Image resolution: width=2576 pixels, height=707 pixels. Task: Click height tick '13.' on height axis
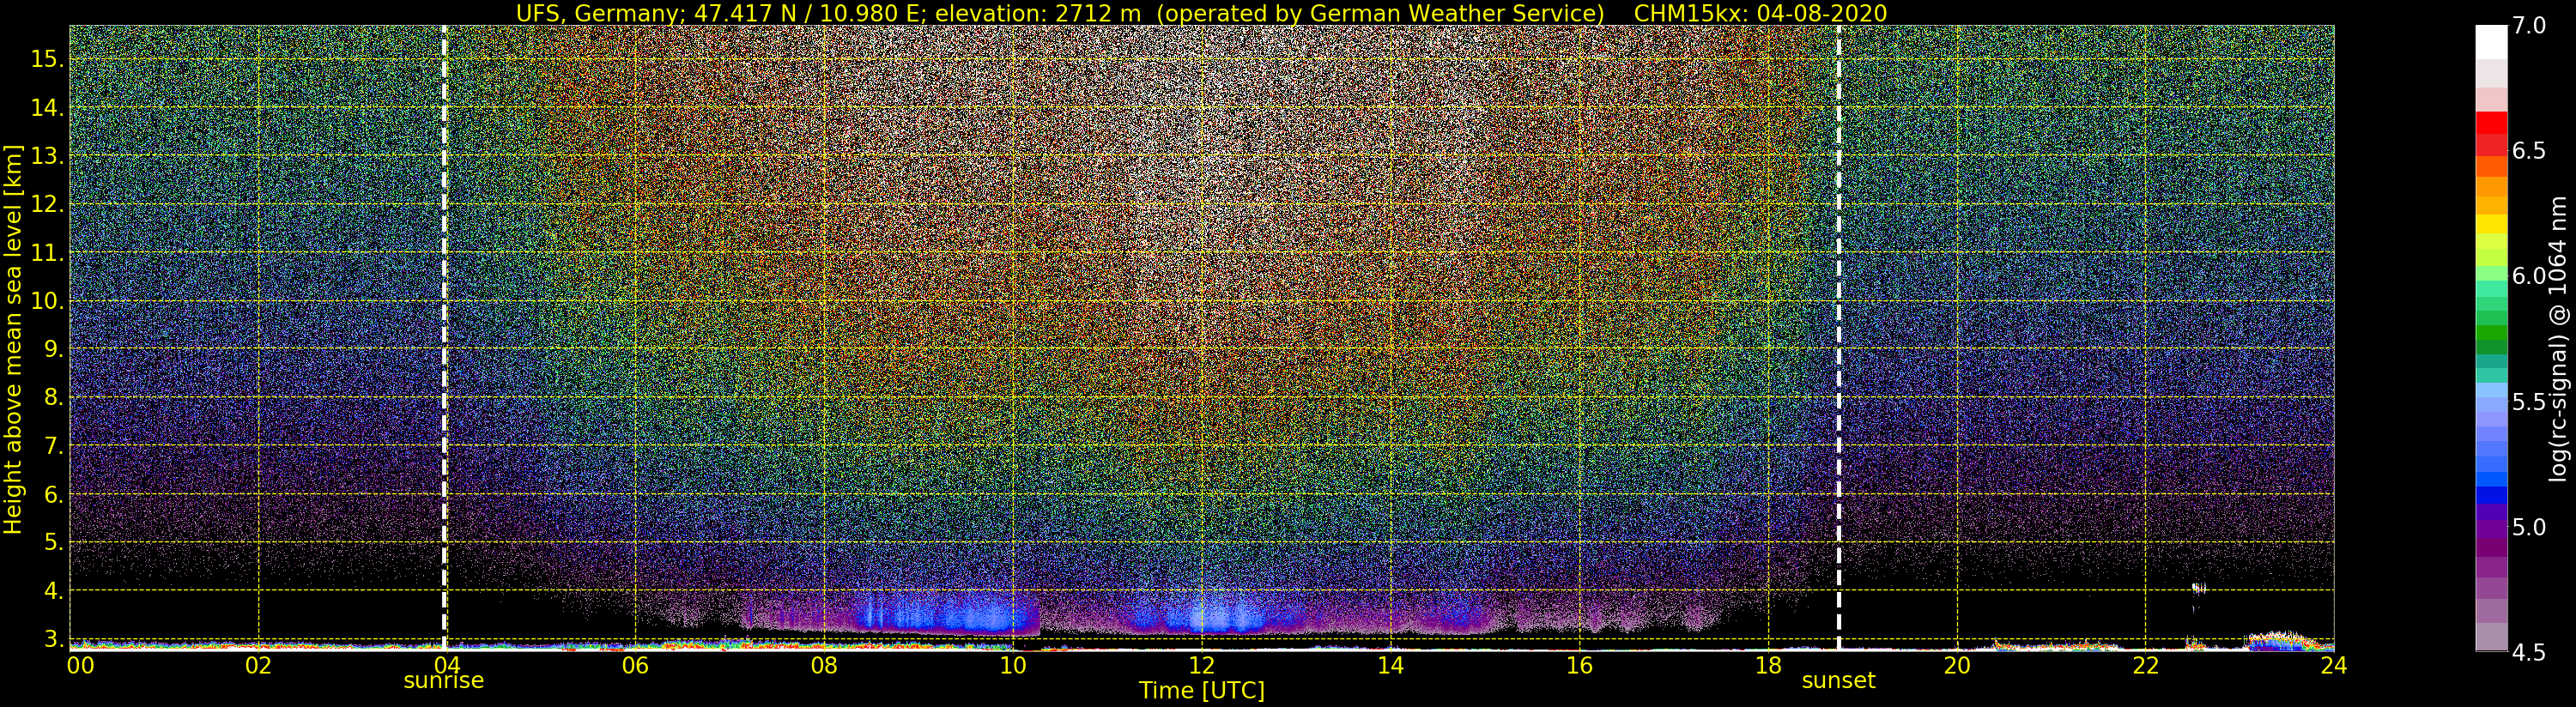coord(47,156)
